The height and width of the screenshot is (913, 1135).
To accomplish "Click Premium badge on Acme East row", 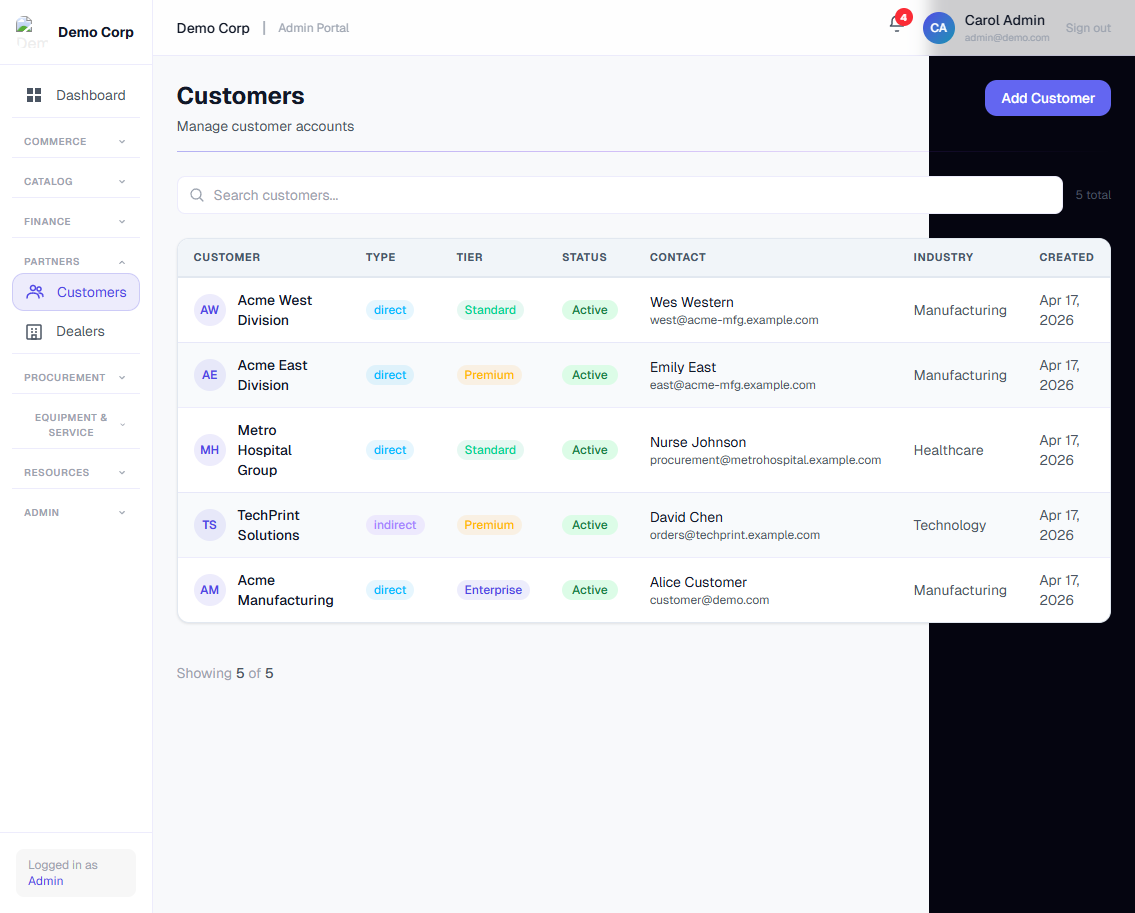I will [x=489, y=375].
